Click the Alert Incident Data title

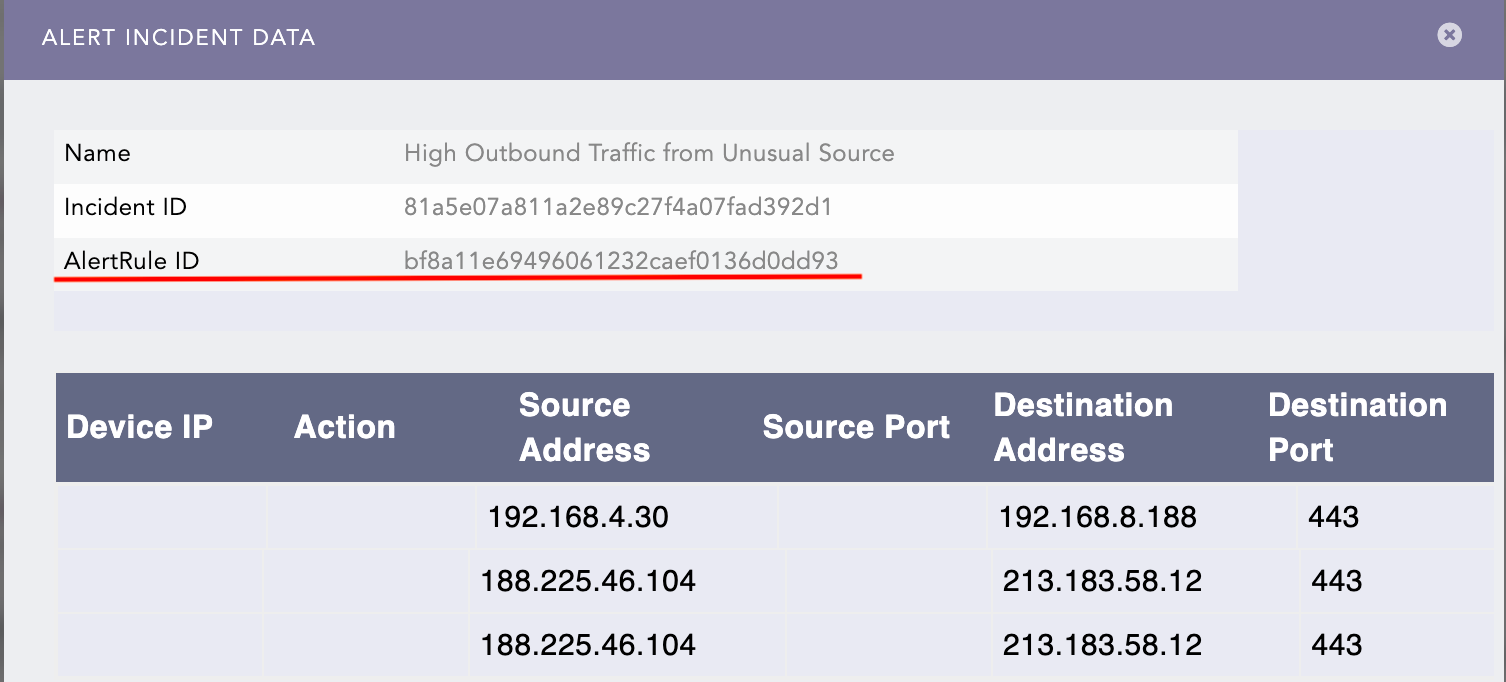coord(178,38)
